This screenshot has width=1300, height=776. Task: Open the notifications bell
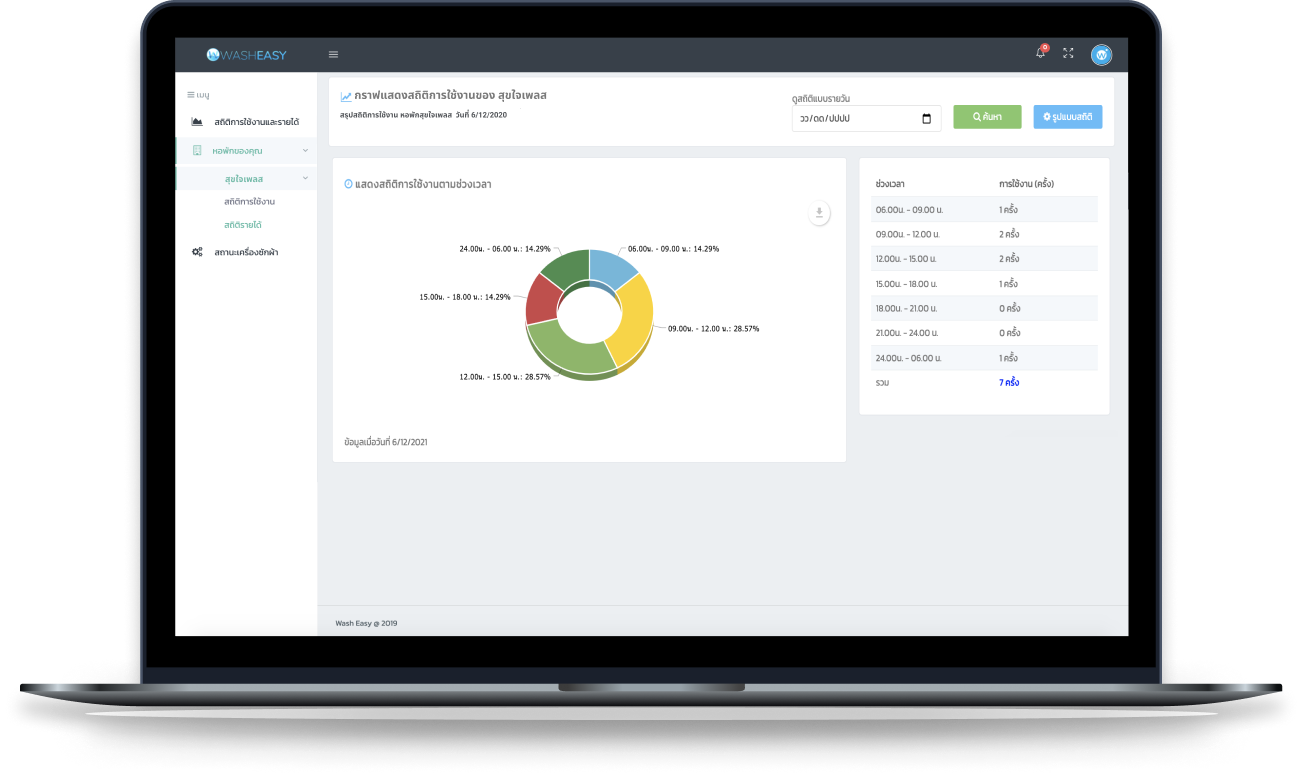(1041, 53)
